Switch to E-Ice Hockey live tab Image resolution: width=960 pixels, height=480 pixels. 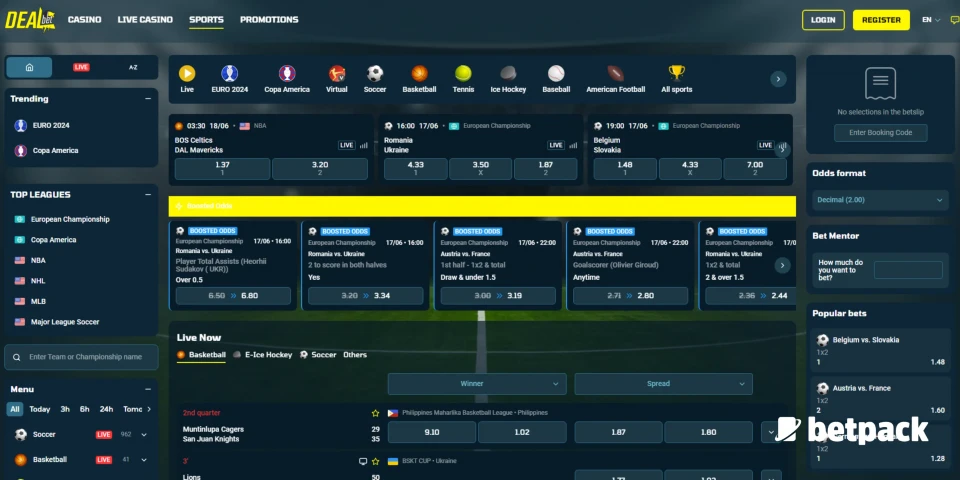[x=267, y=355]
